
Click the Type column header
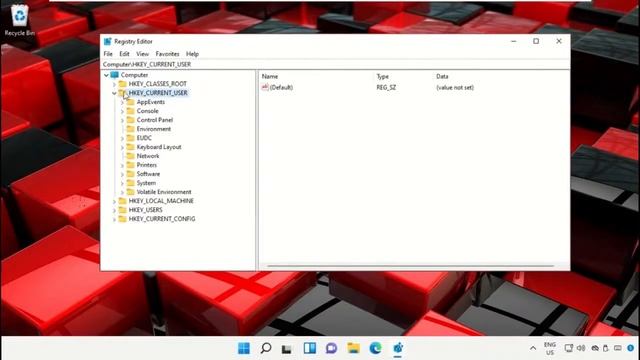point(382,76)
